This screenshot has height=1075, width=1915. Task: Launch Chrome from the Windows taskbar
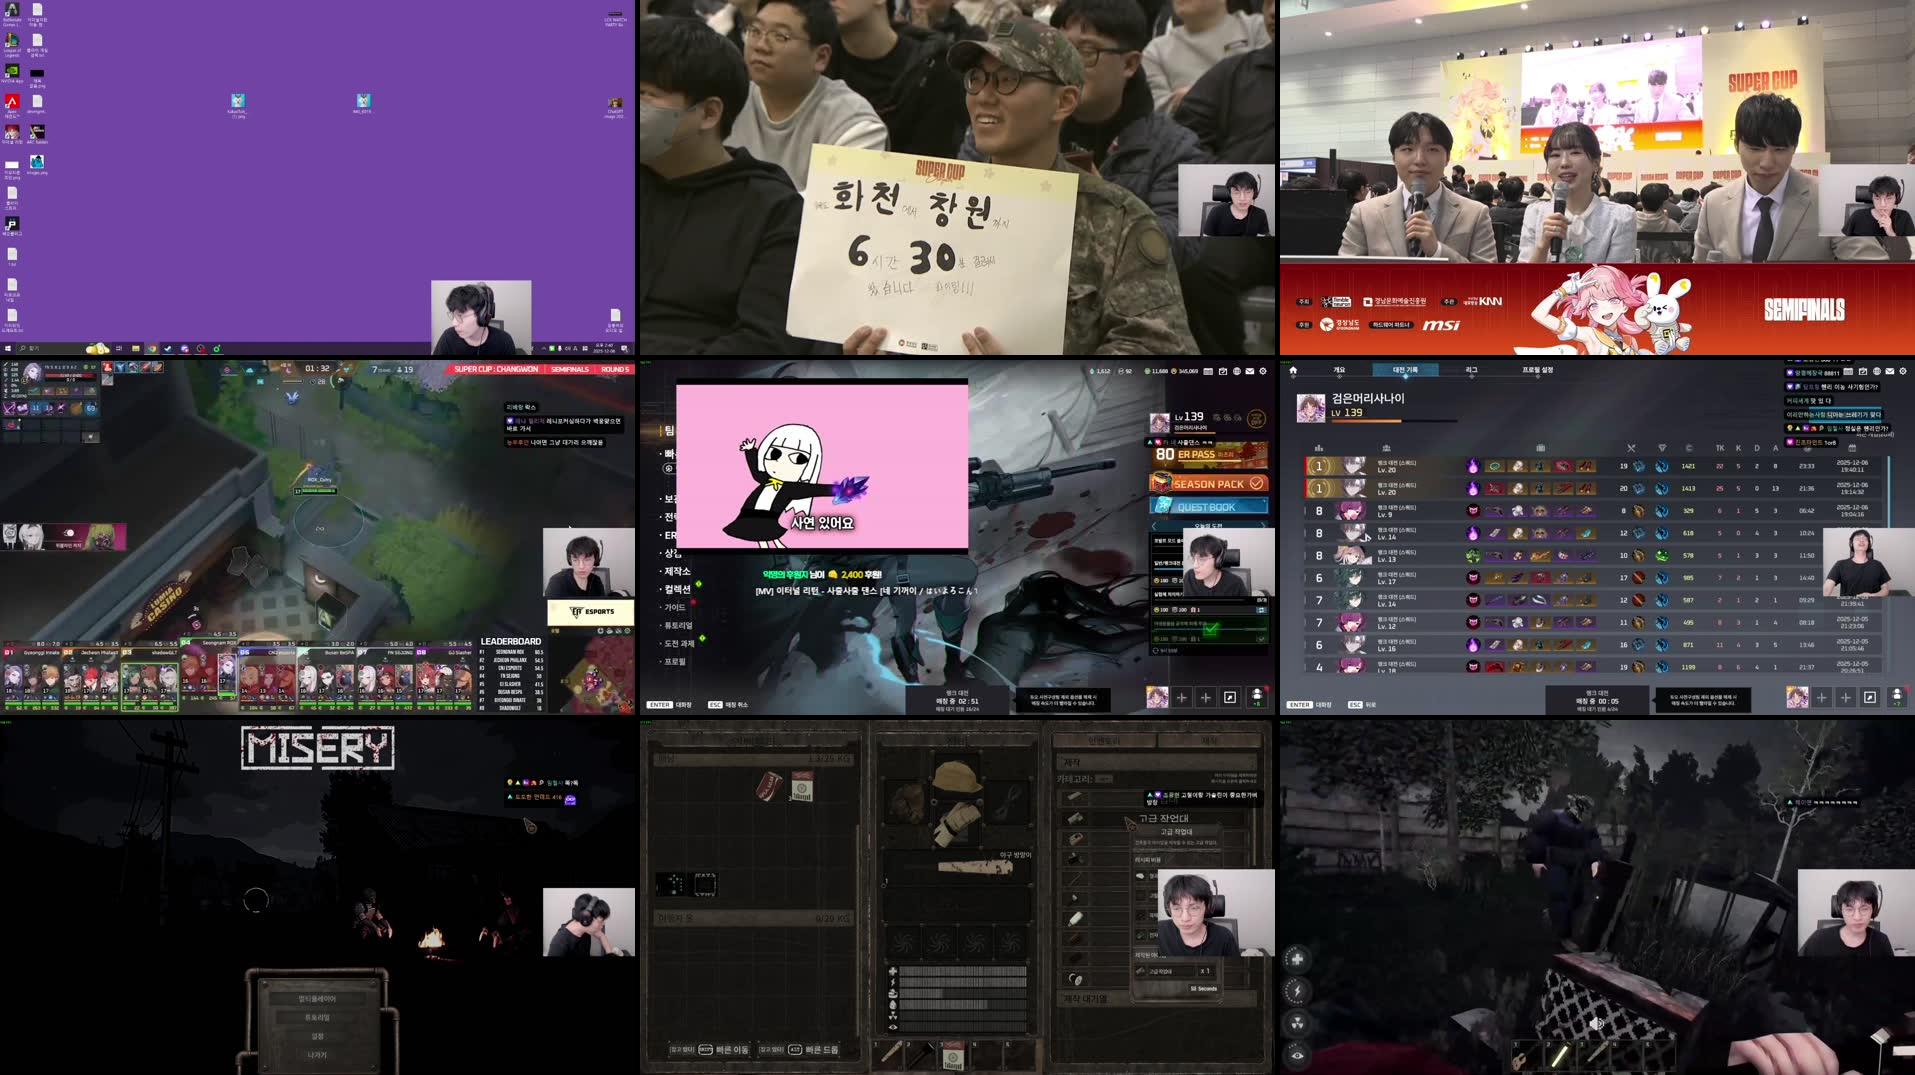152,349
